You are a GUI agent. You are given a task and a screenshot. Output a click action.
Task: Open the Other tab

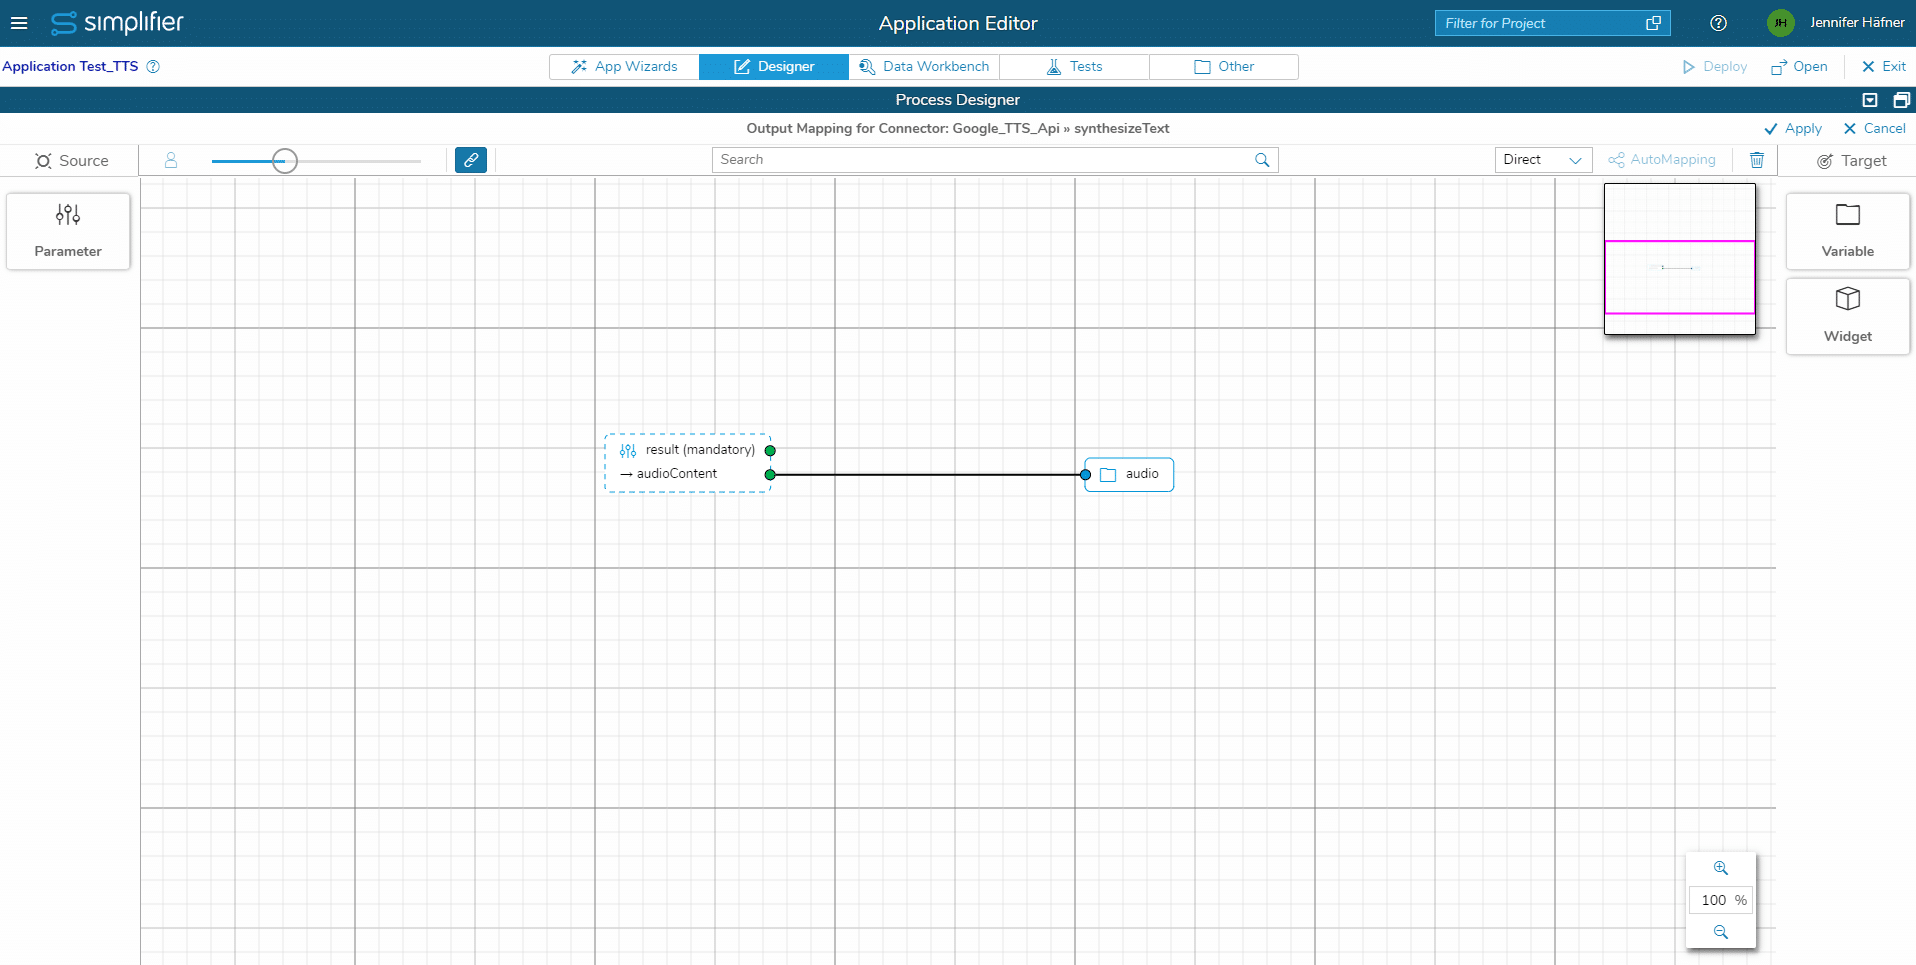coord(1224,67)
